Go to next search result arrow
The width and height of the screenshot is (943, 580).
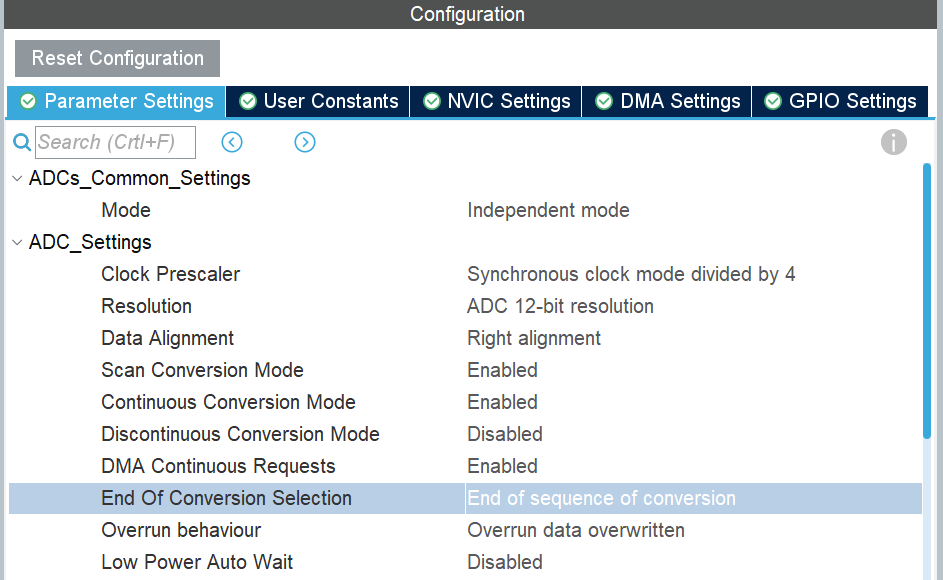[x=305, y=142]
